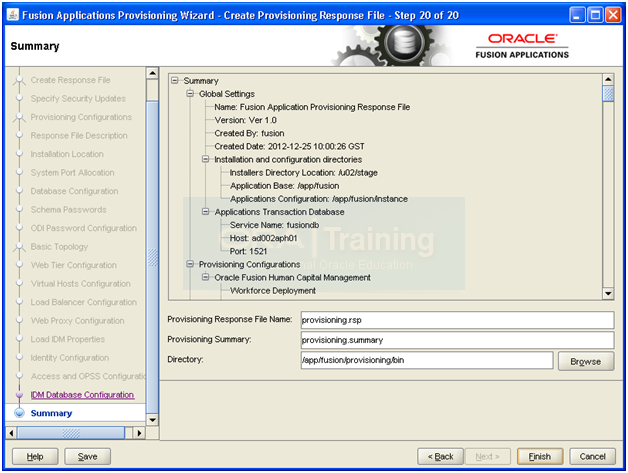
Task: Select tree row 'Name: Fusion Application Provisioning Response File'
Action: [312, 107]
